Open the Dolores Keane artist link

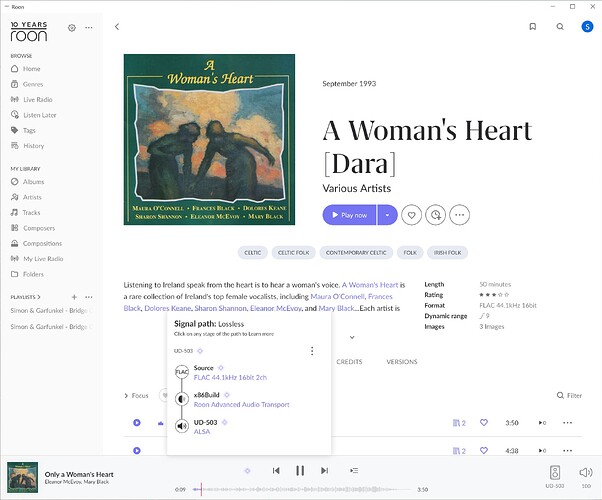tap(167, 308)
